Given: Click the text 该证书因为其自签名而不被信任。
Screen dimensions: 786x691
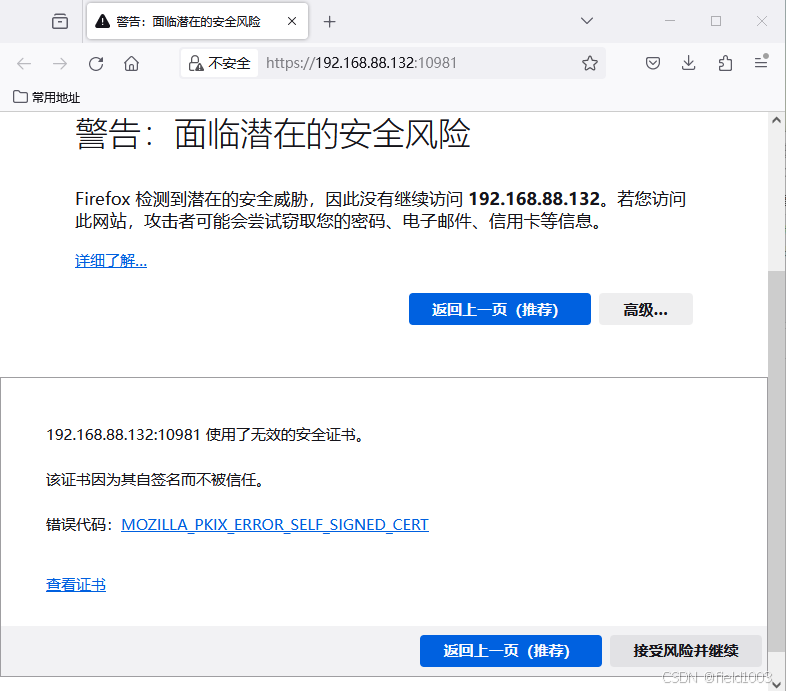Looking at the screenshot, I should (x=155, y=480).
